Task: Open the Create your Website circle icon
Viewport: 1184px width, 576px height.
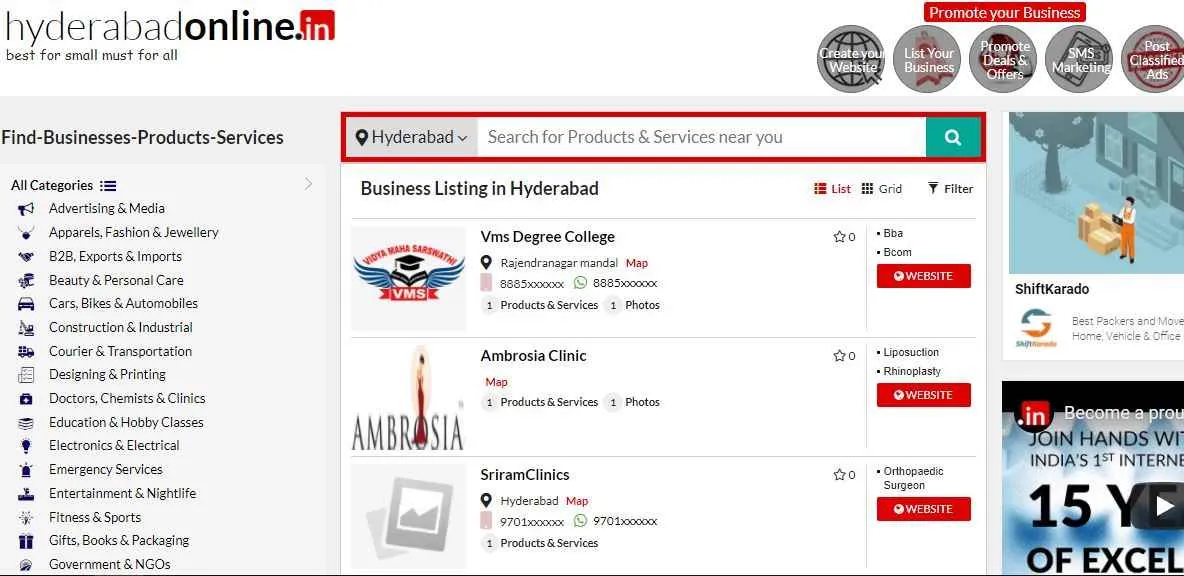Action: click(852, 60)
